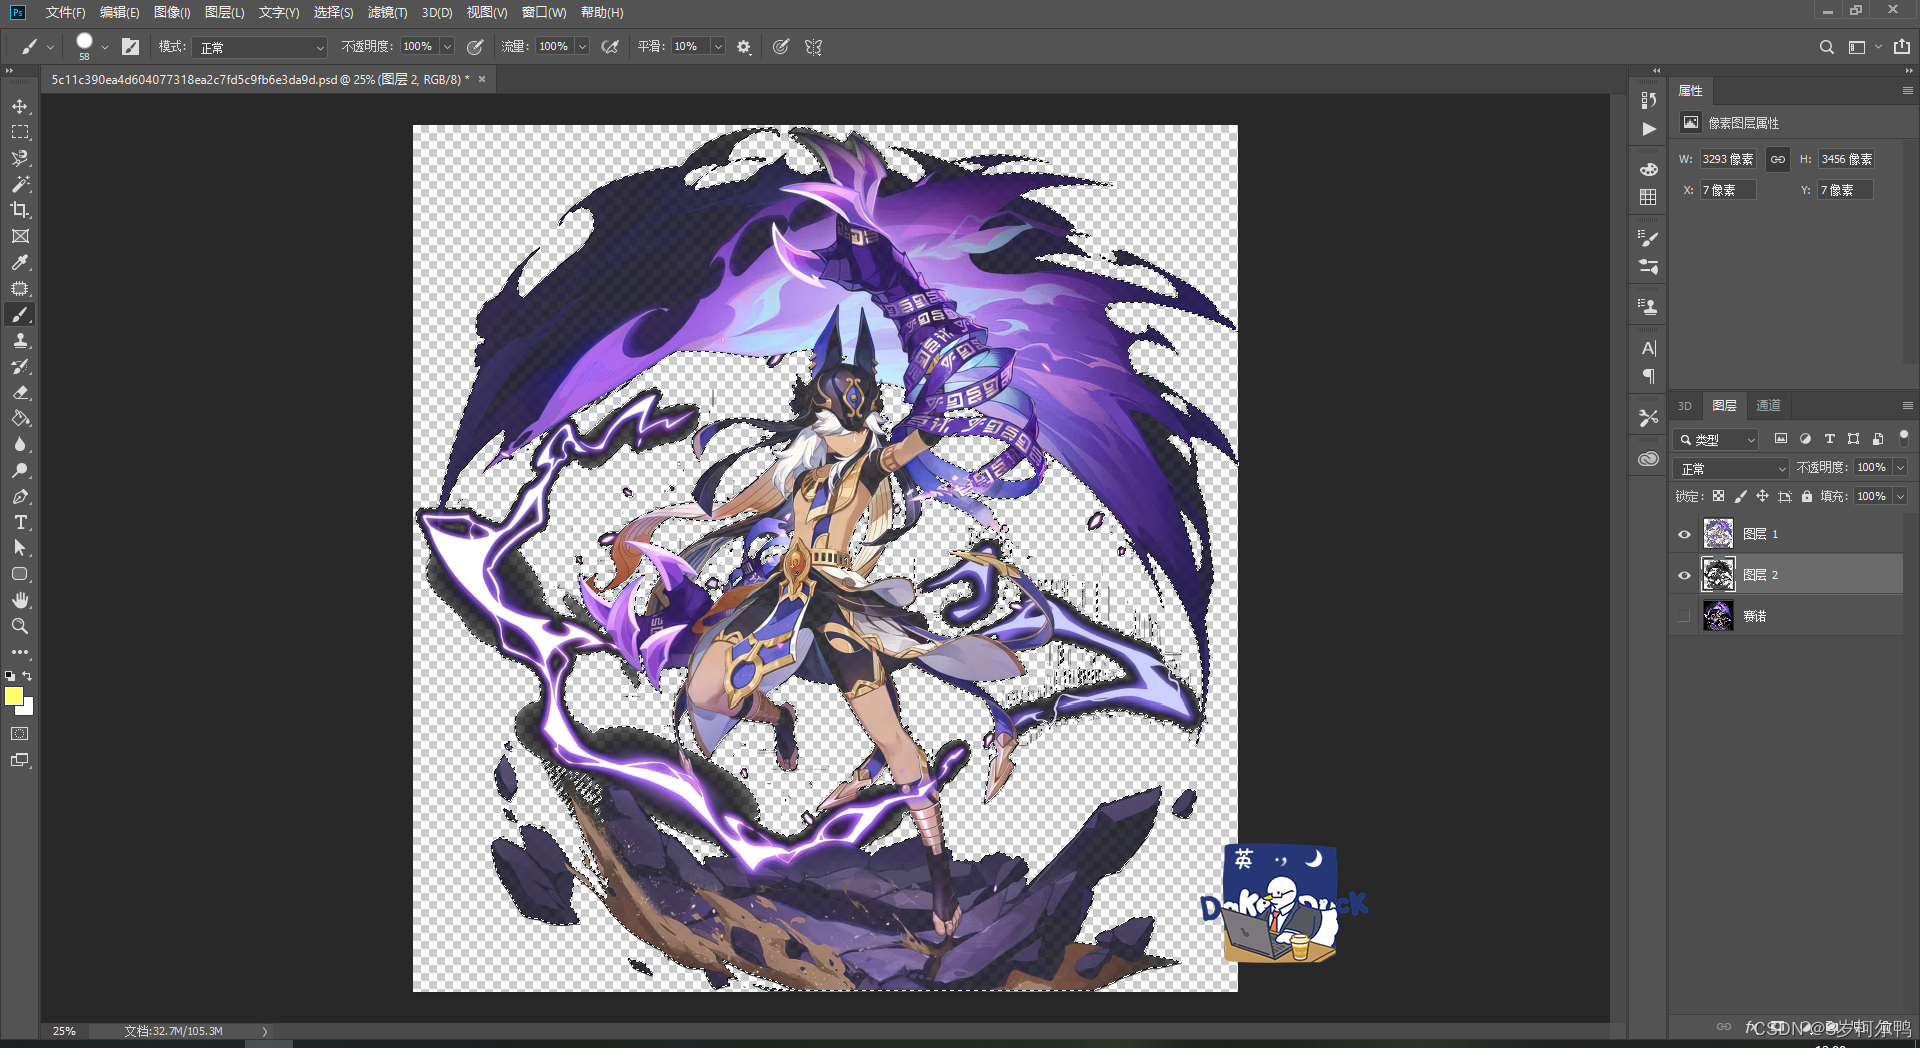The image size is (1928, 1048).
Task: Select the Paint Bucket tool
Action: (x=20, y=419)
